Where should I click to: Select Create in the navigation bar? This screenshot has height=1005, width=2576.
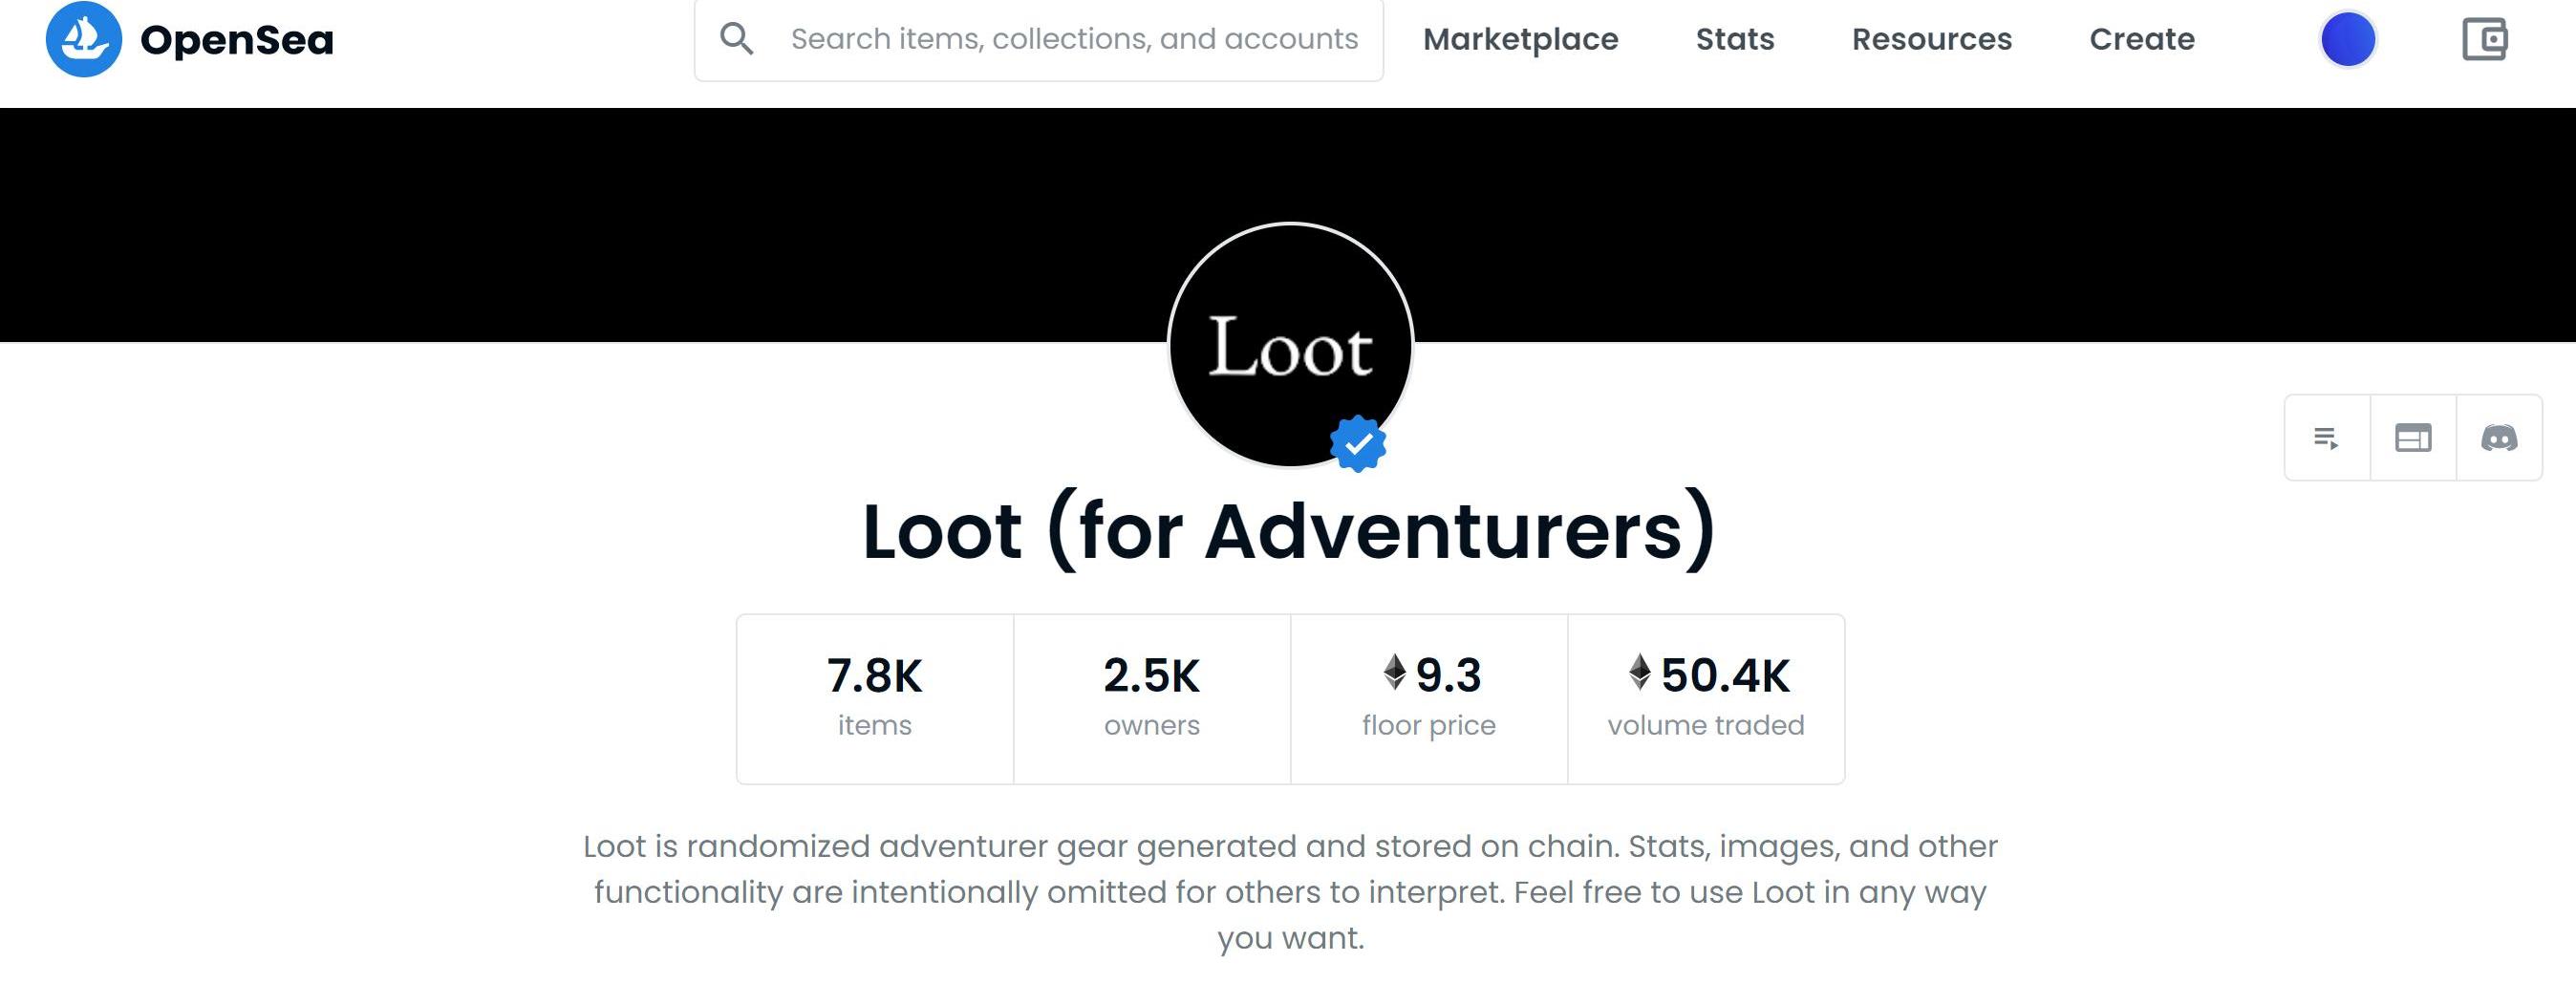[x=2142, y=39]
